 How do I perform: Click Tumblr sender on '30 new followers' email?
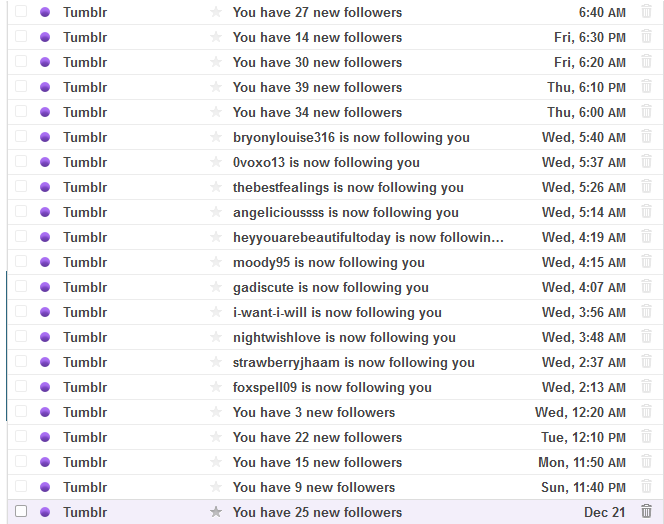coord(85,62)
